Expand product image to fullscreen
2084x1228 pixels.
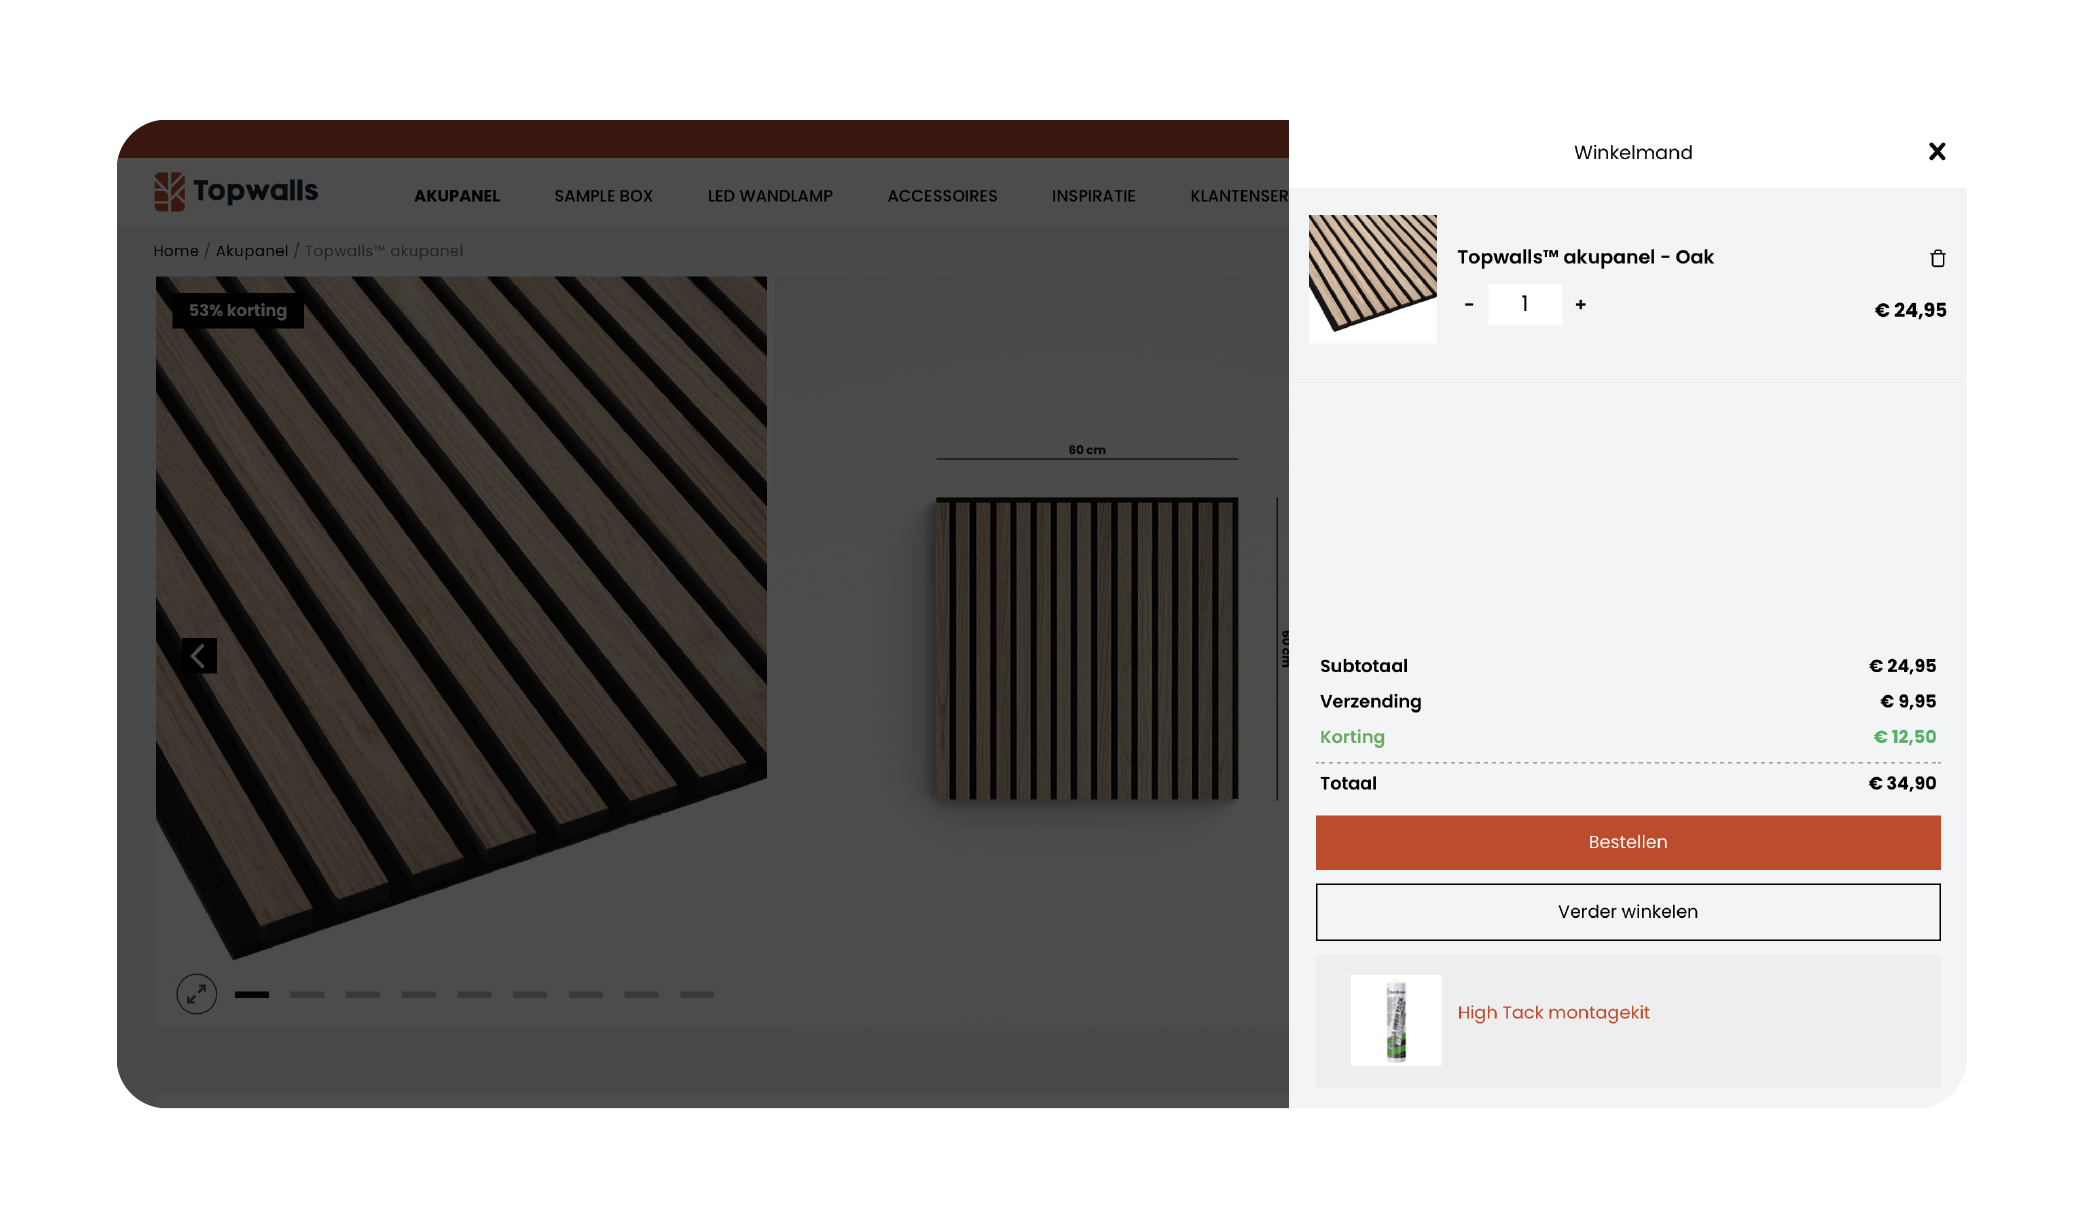tap(197, 994)
